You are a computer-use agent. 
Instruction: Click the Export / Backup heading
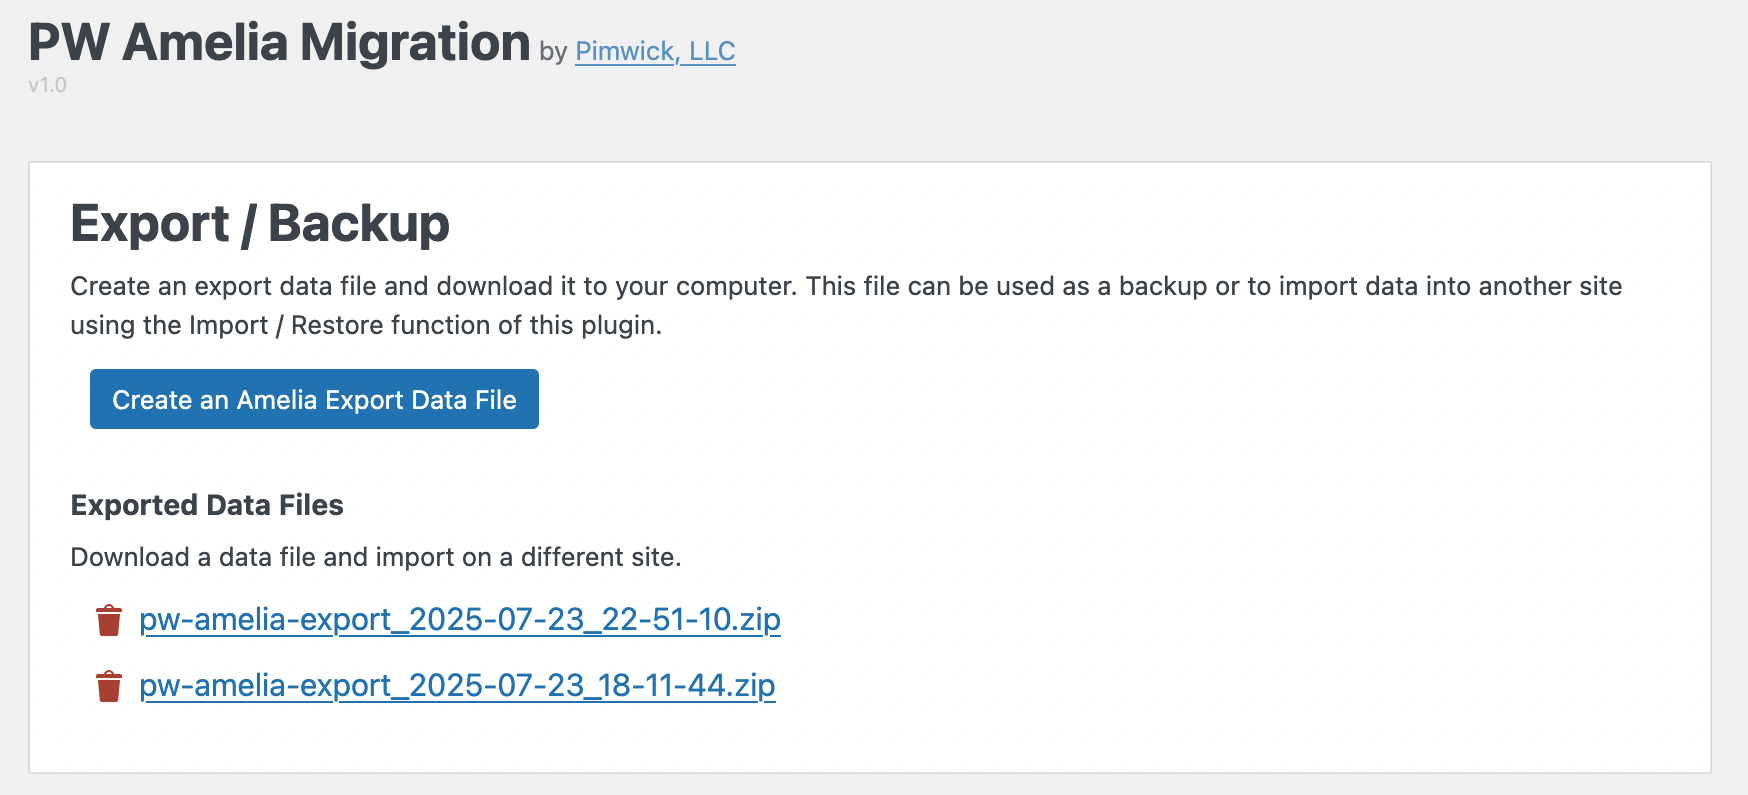tap(260, 223)
